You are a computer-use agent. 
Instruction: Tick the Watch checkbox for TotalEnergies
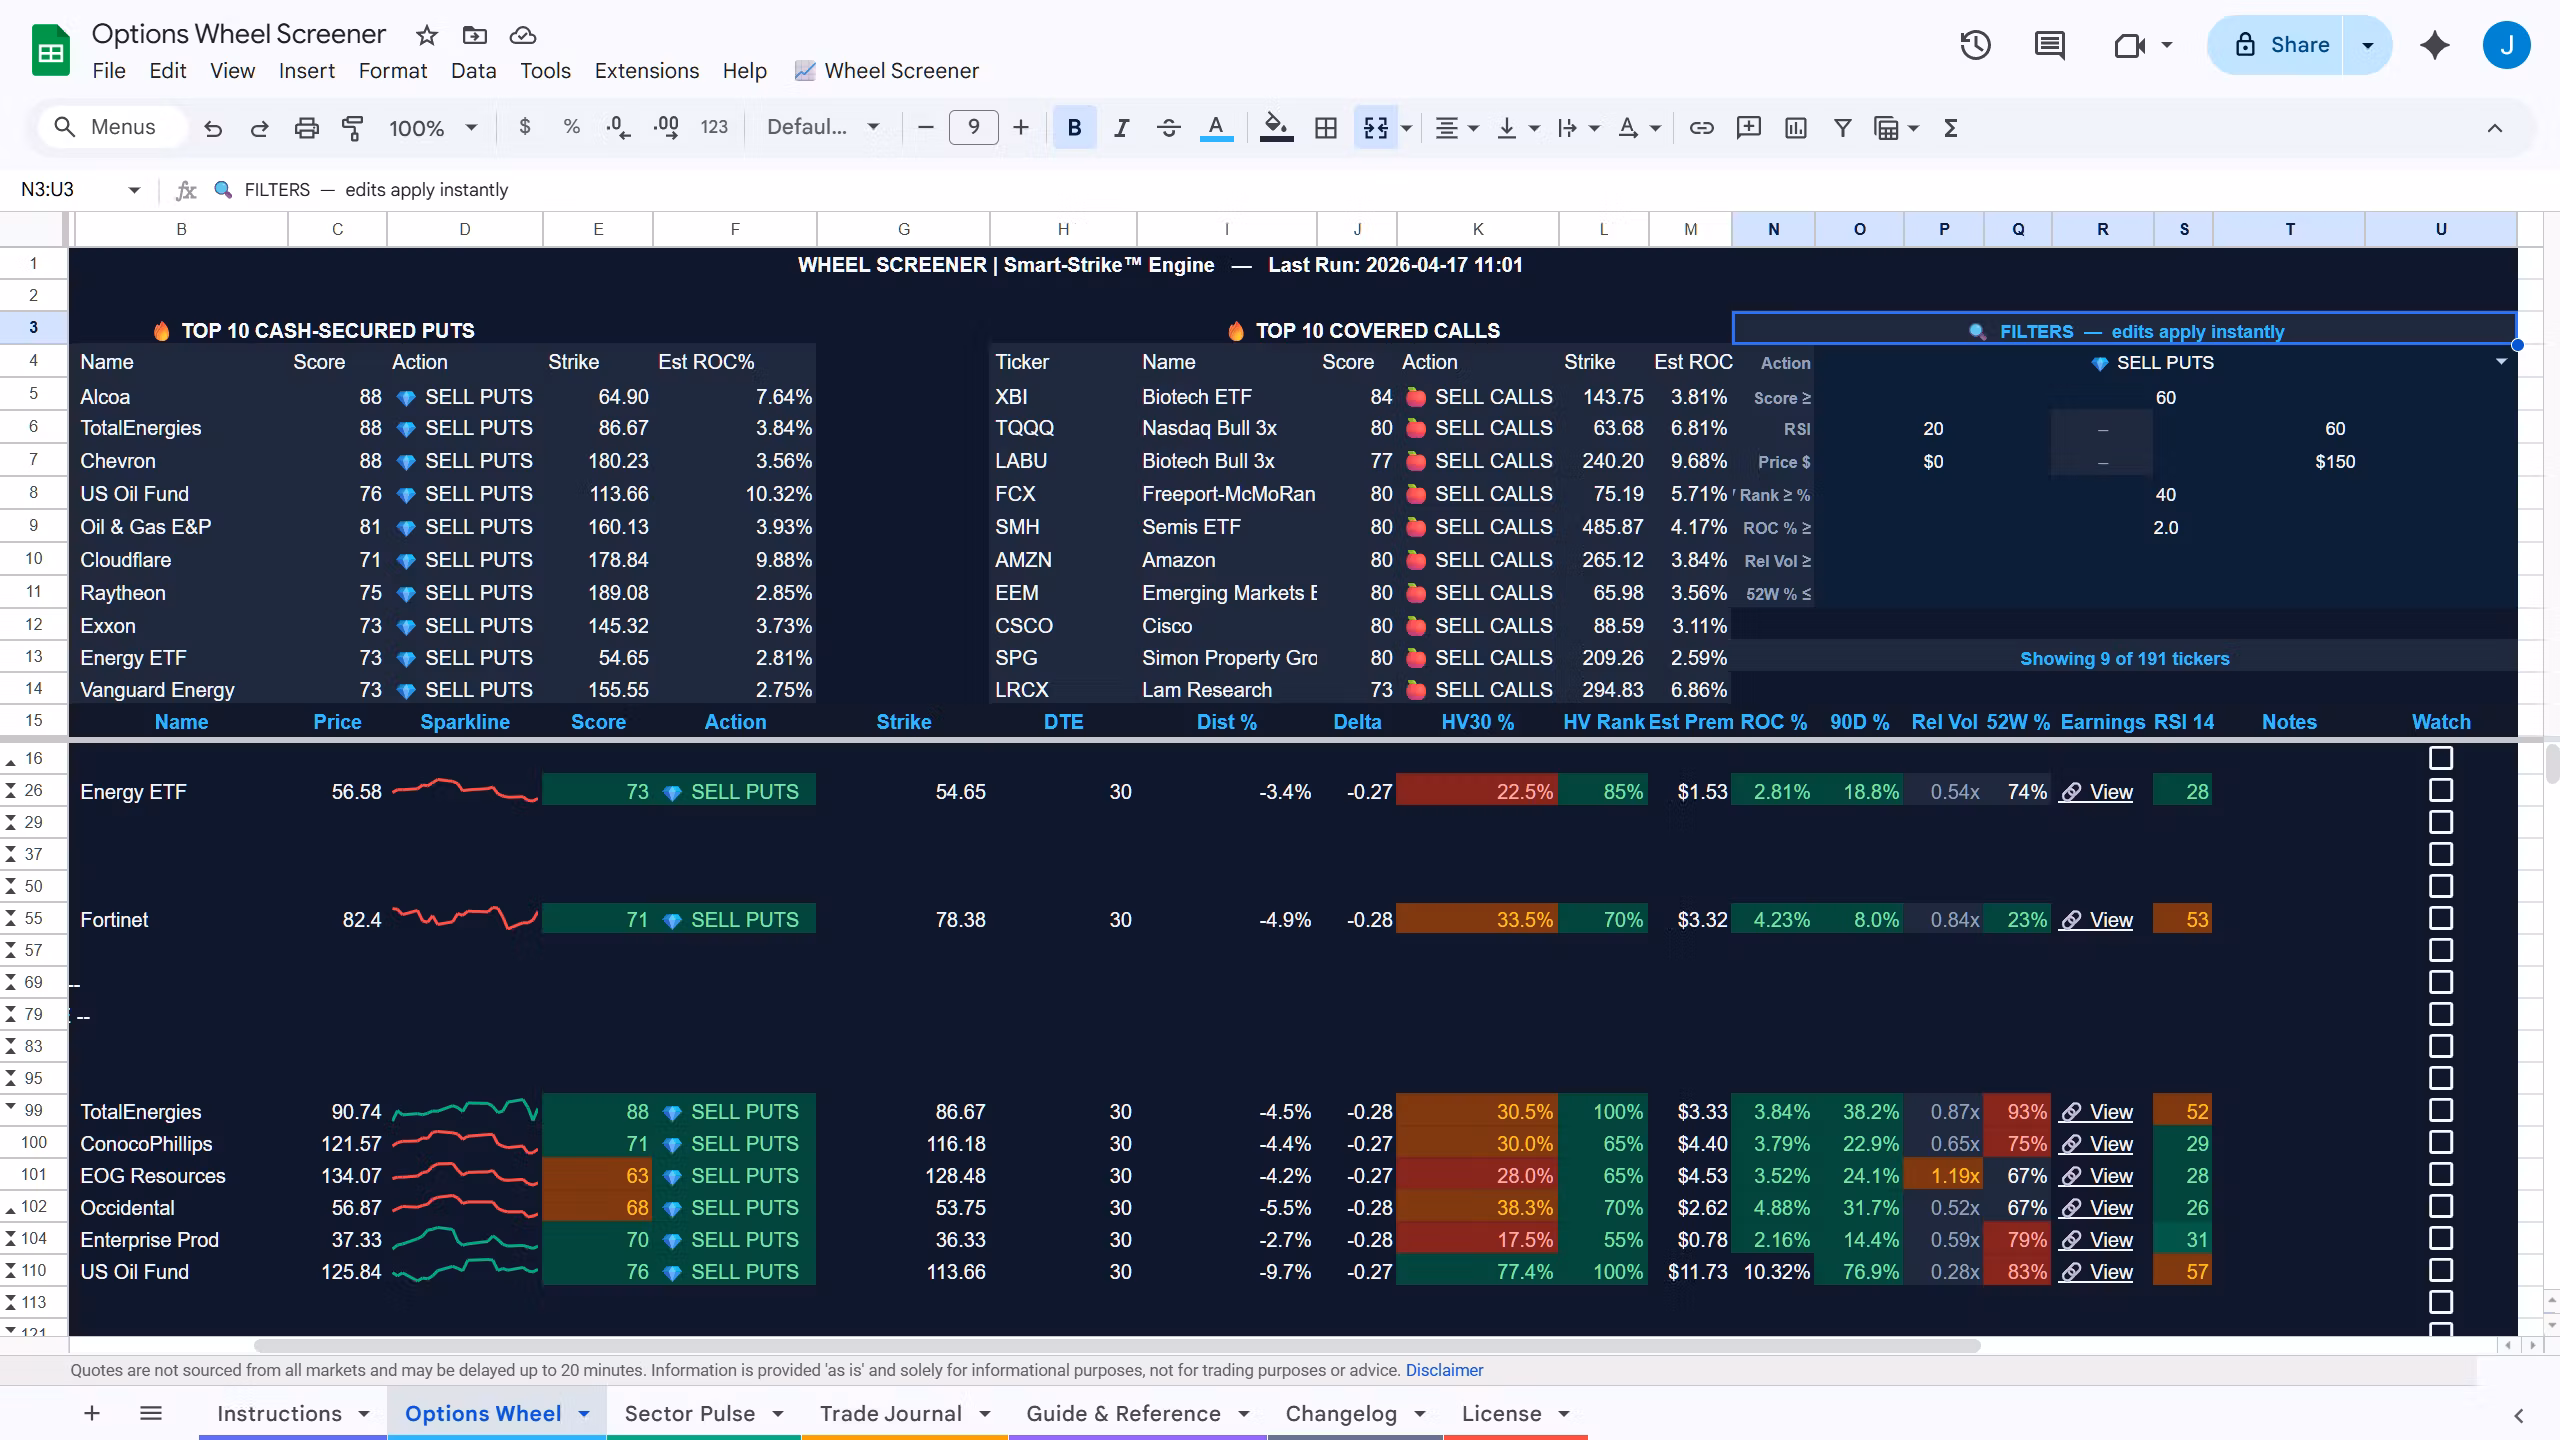(x=2441, y=1111)
